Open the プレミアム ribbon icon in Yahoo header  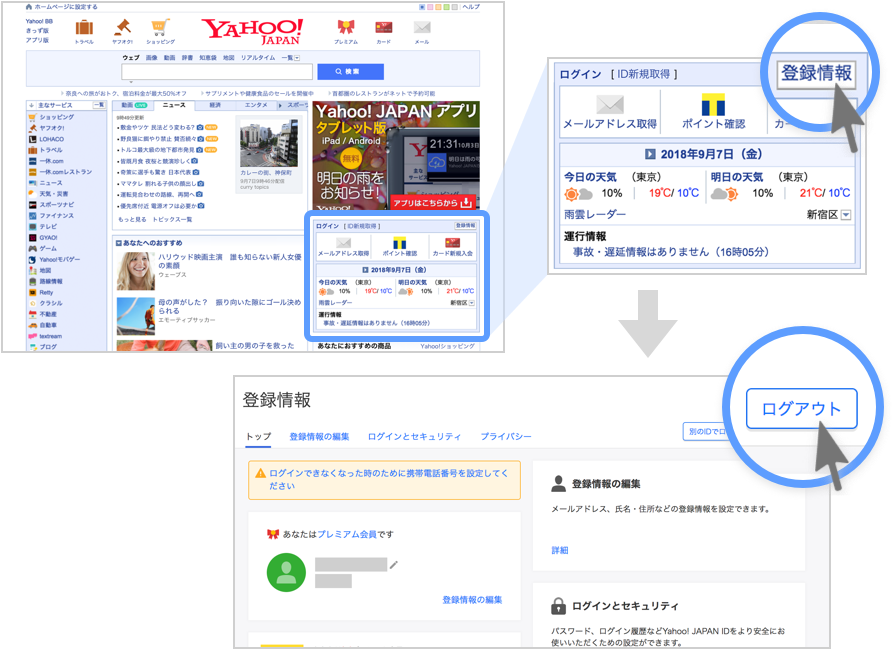pyautogui.click(x=345, y=27)
